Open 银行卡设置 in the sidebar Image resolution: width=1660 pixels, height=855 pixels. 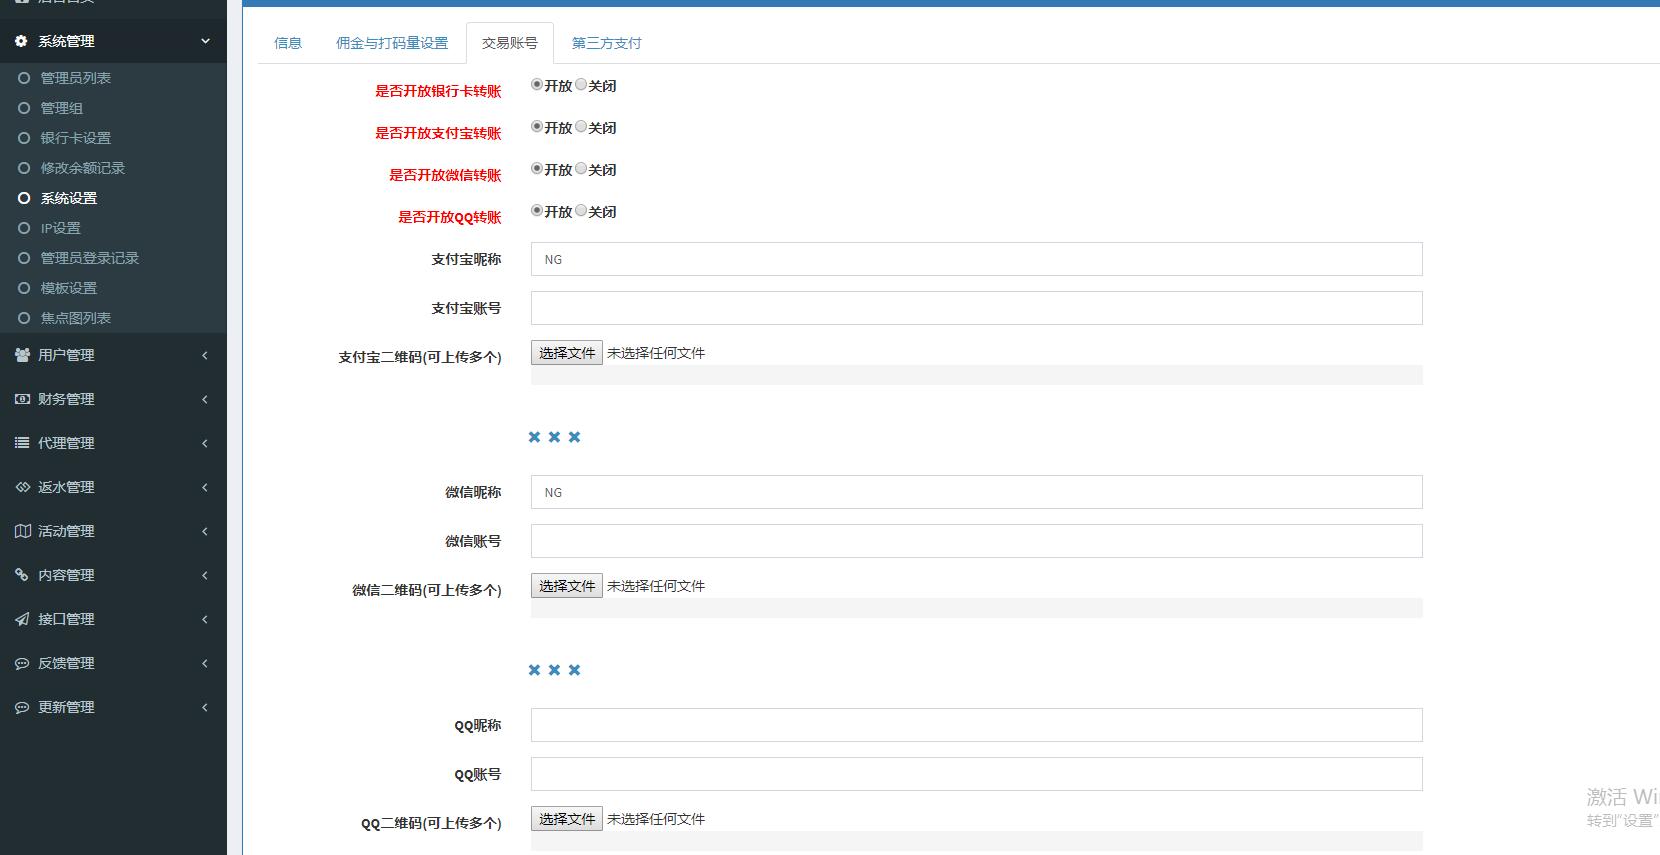(75, 138)
